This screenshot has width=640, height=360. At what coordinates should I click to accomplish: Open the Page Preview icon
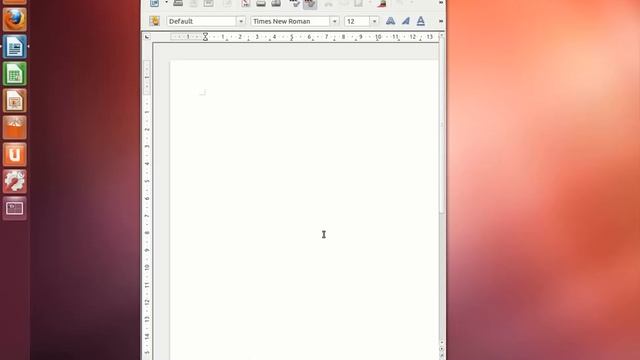point(276,3)
